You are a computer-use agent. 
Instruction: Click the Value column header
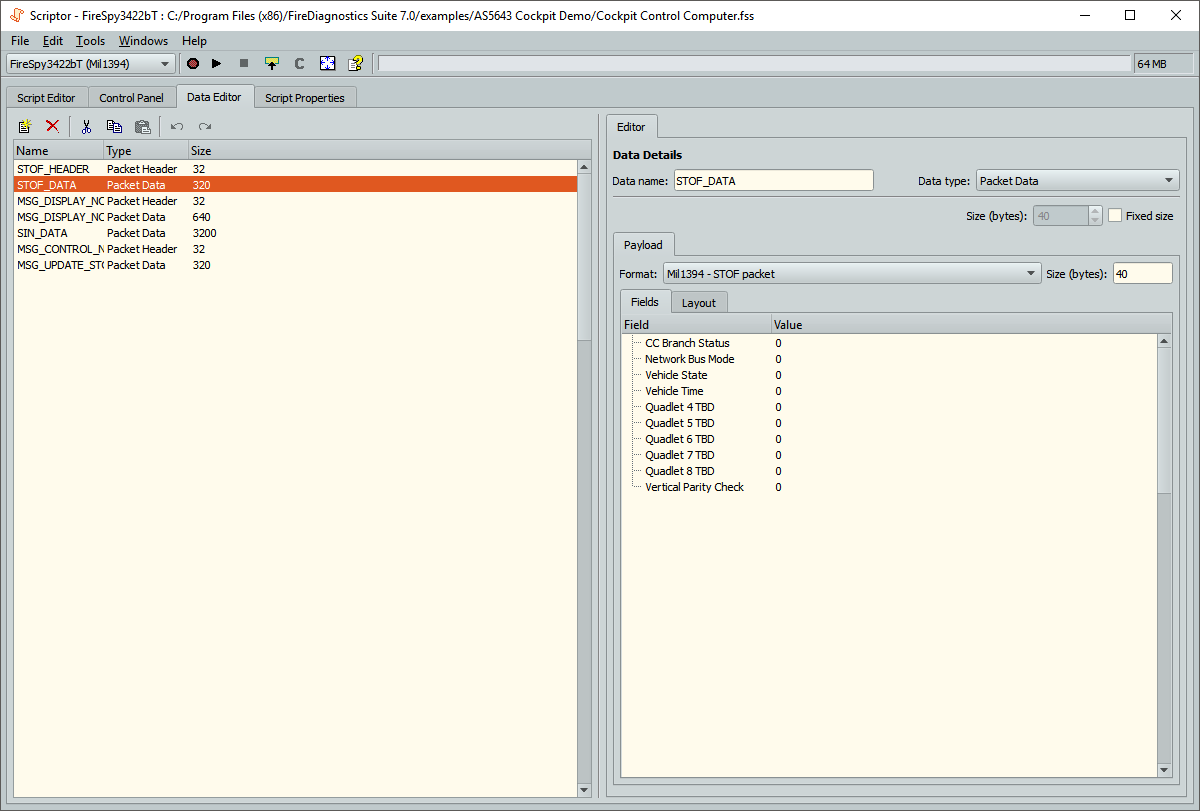click(x=971, y=325)
